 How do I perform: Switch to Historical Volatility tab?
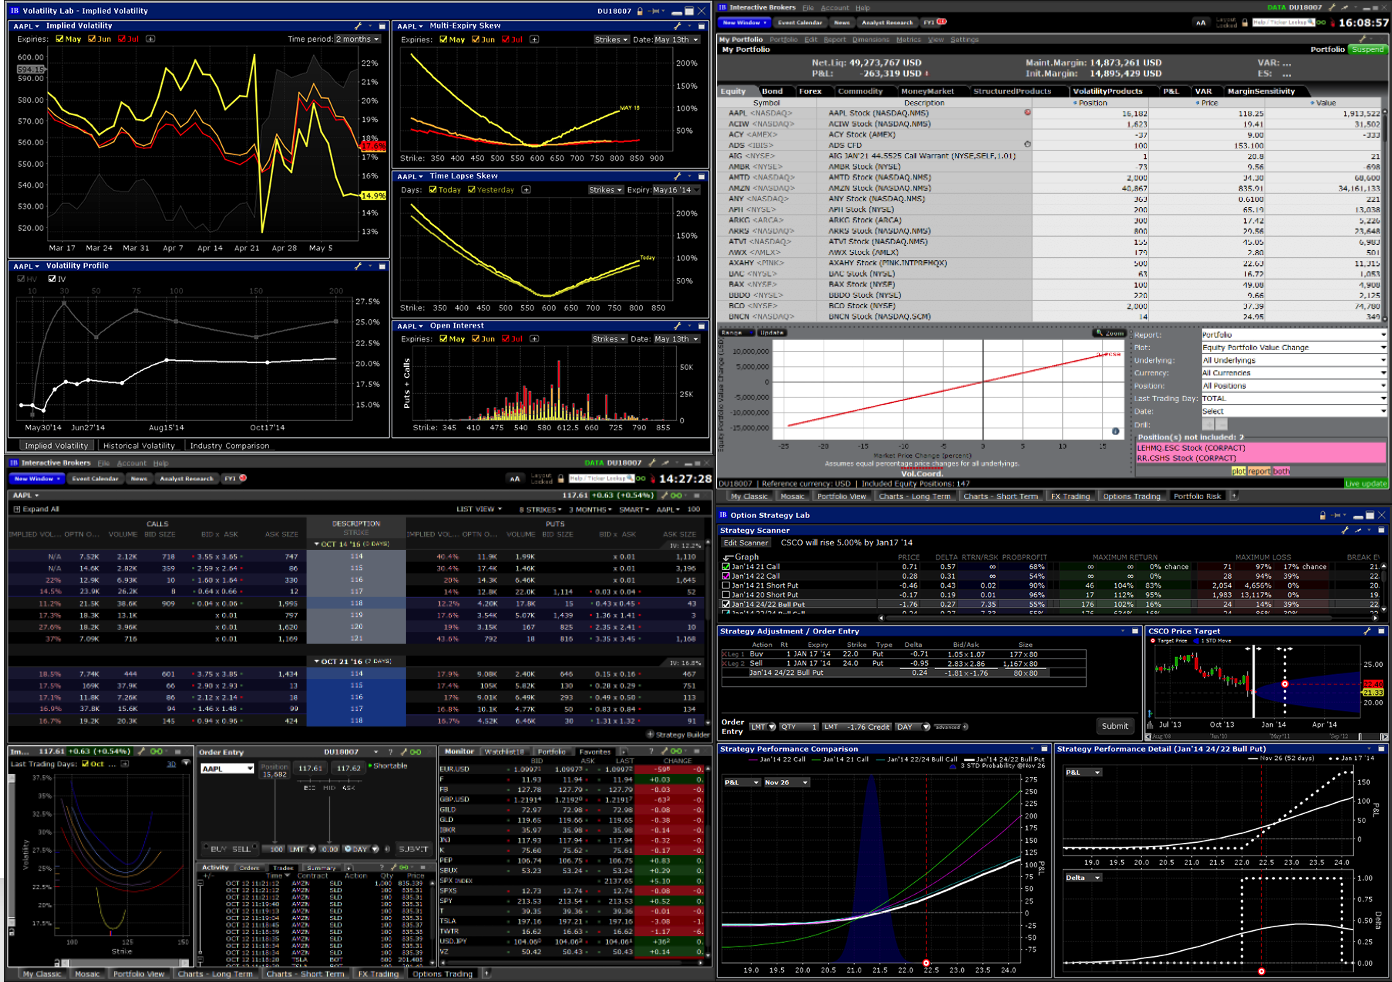point(139,445)
